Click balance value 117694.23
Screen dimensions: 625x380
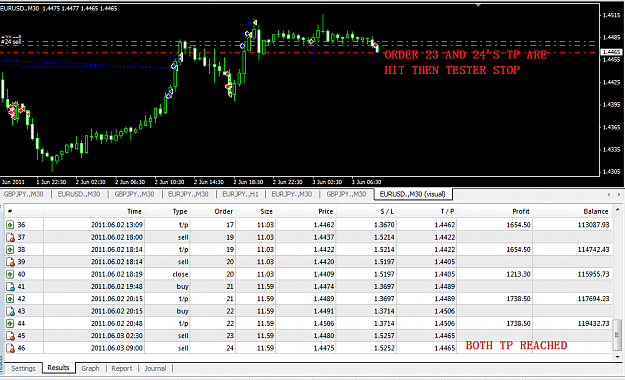tap(594, 299)
